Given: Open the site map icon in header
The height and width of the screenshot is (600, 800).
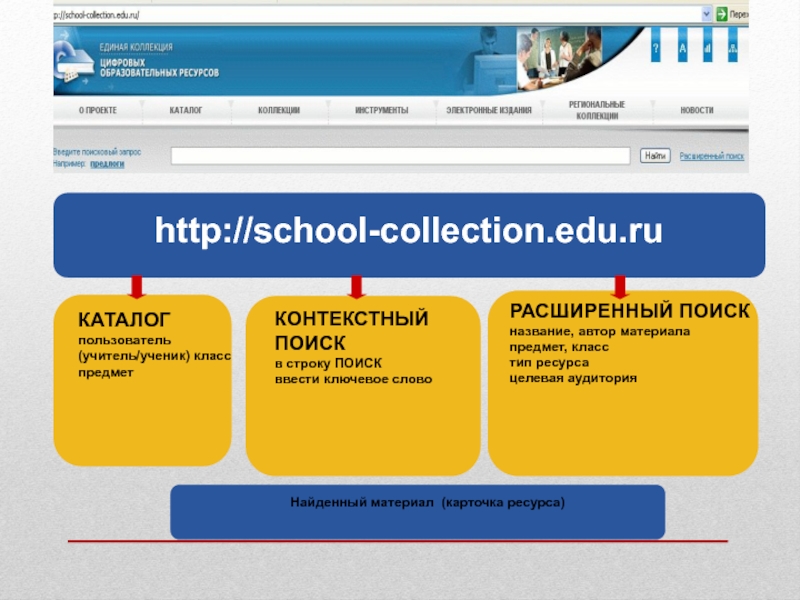Looking at the screenshot, I should (733, 46).
